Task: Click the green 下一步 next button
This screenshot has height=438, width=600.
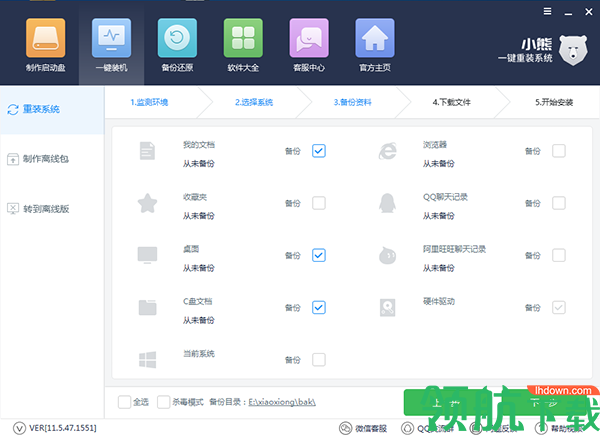Action: 545,402
